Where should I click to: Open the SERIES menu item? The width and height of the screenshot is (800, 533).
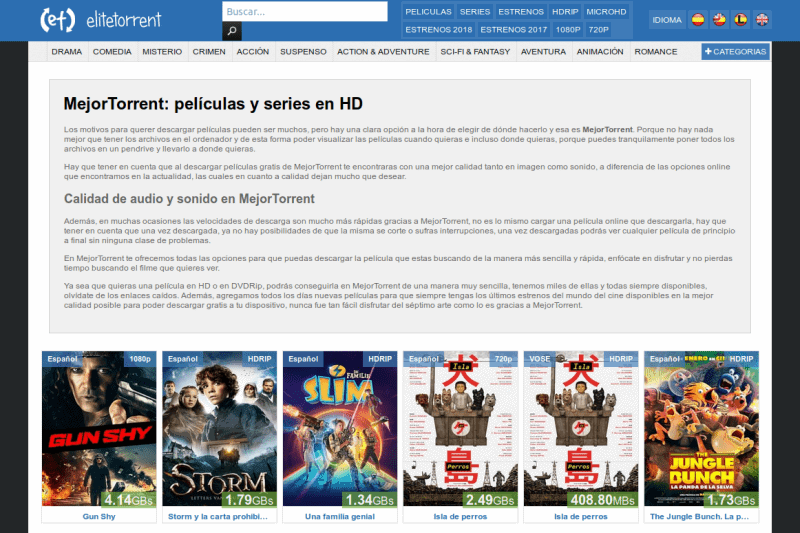click(474, 12)
